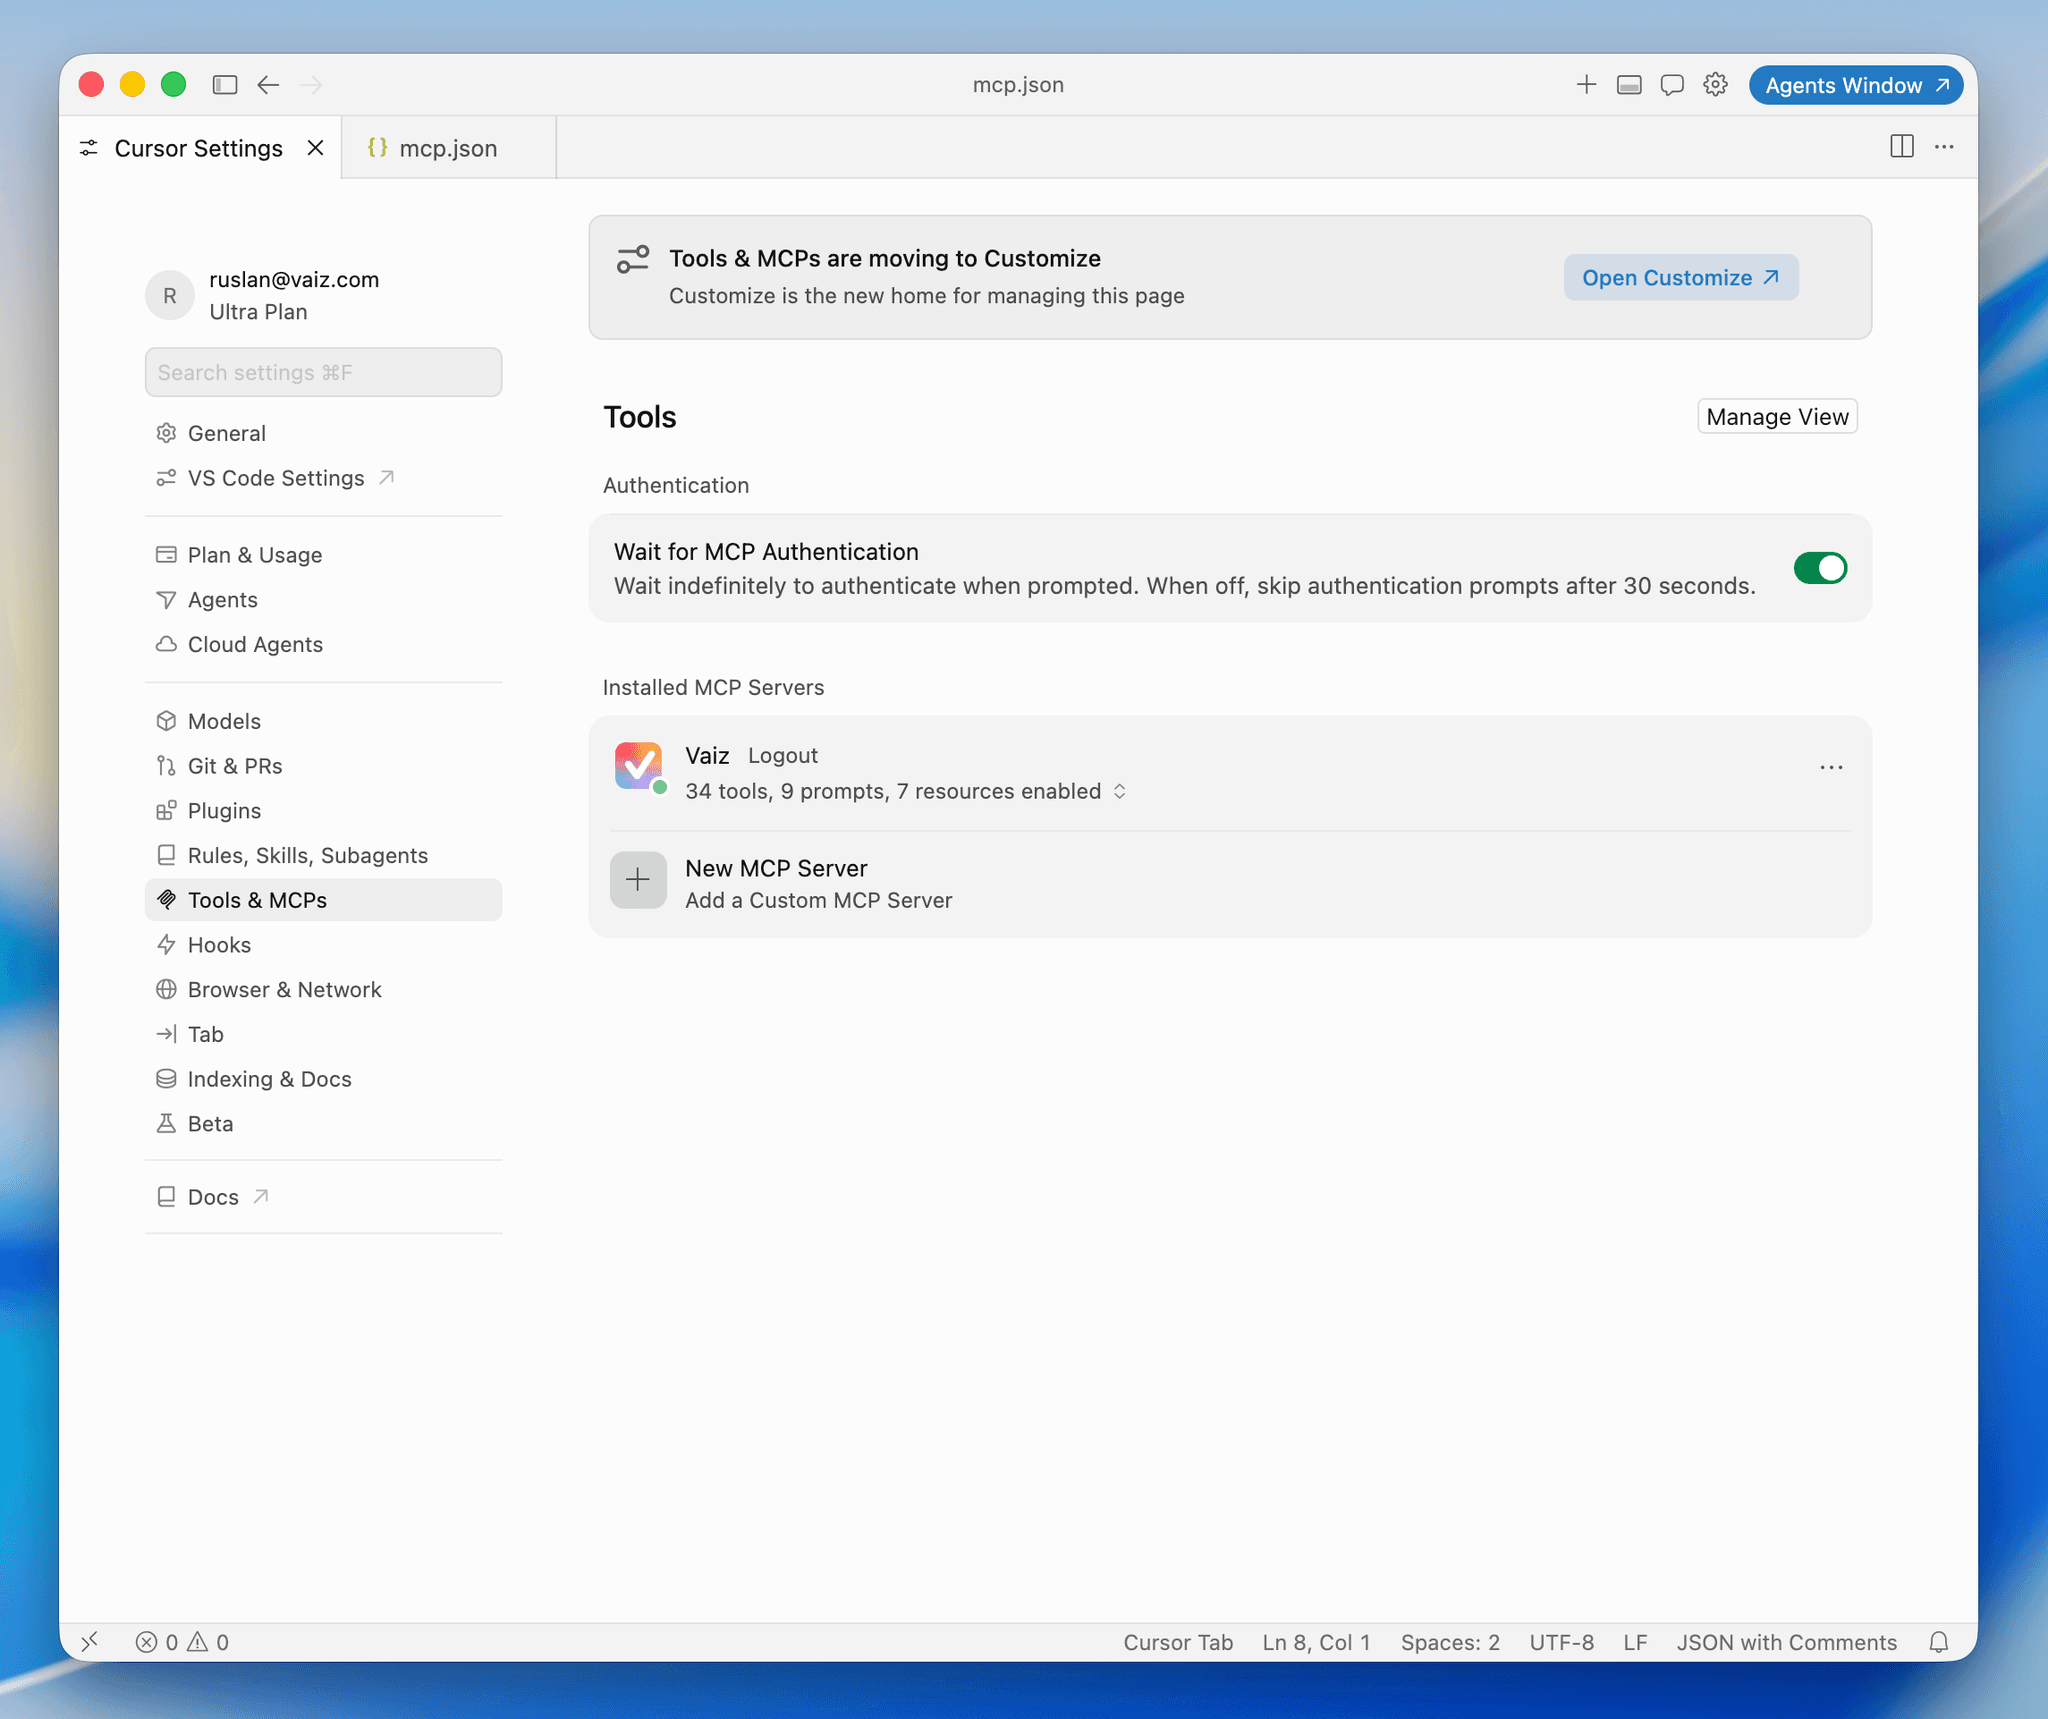Image resolution: width=2048 pixels, height=1719 pixels.
Task: Open the settings gear in title bar
Action: pos(1715,85)
